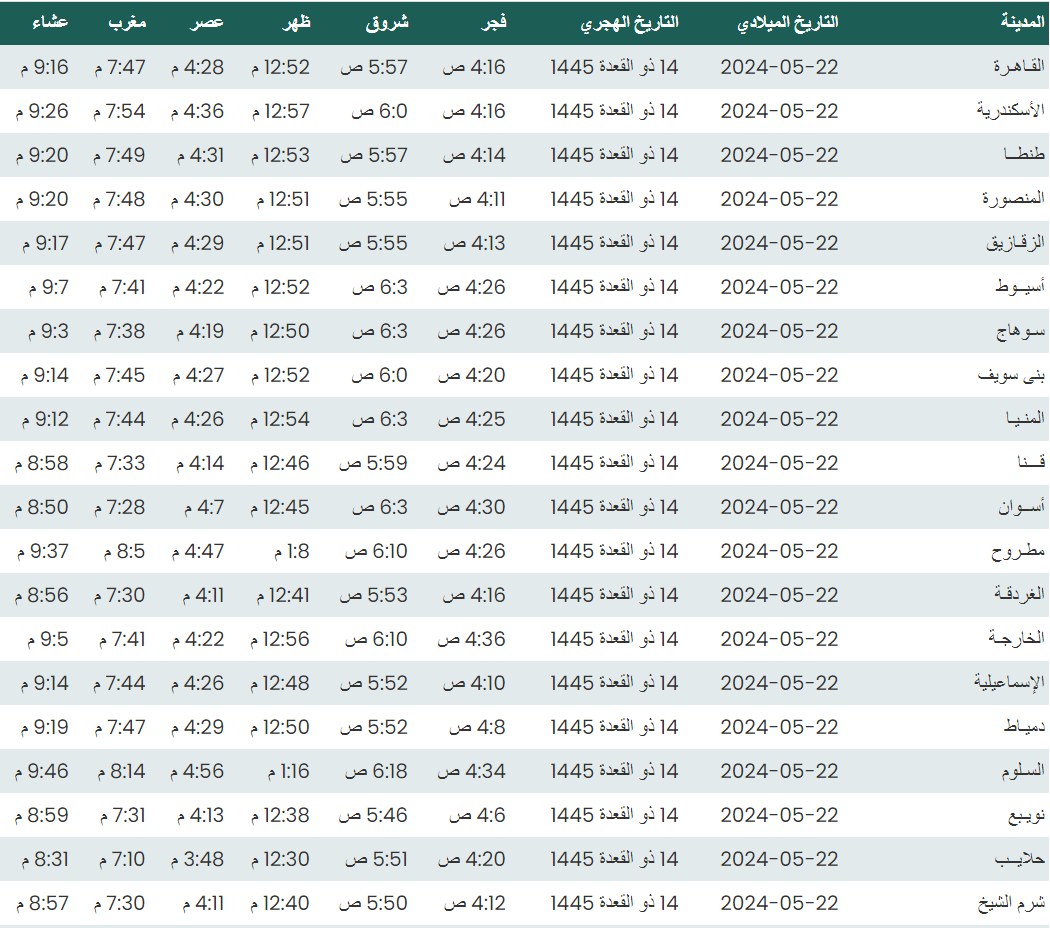Click the التاريخ الهجري column header
The image size is (1050, 928).
click(628, 22)
